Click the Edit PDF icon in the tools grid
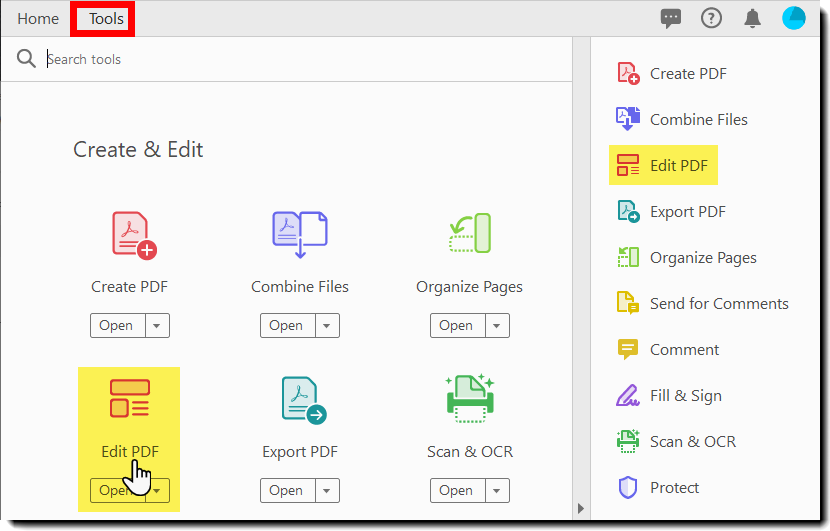 coord(130,398)
